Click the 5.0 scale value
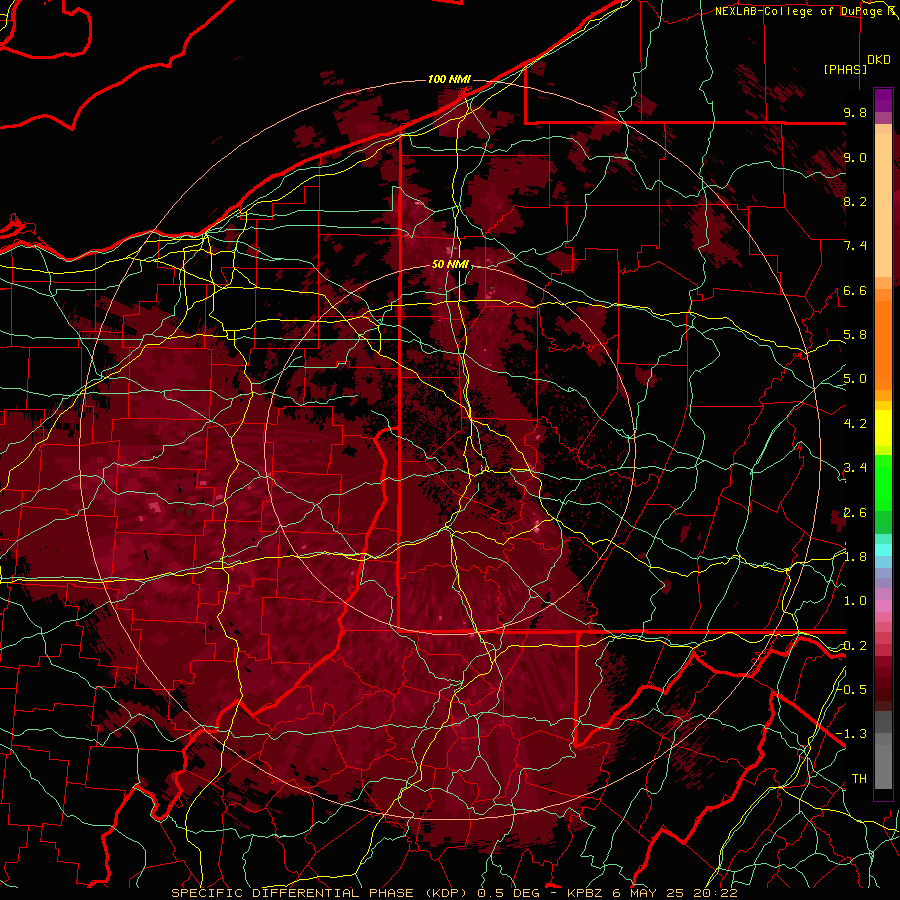The image size is (900, 900). [x=855, y=379]
